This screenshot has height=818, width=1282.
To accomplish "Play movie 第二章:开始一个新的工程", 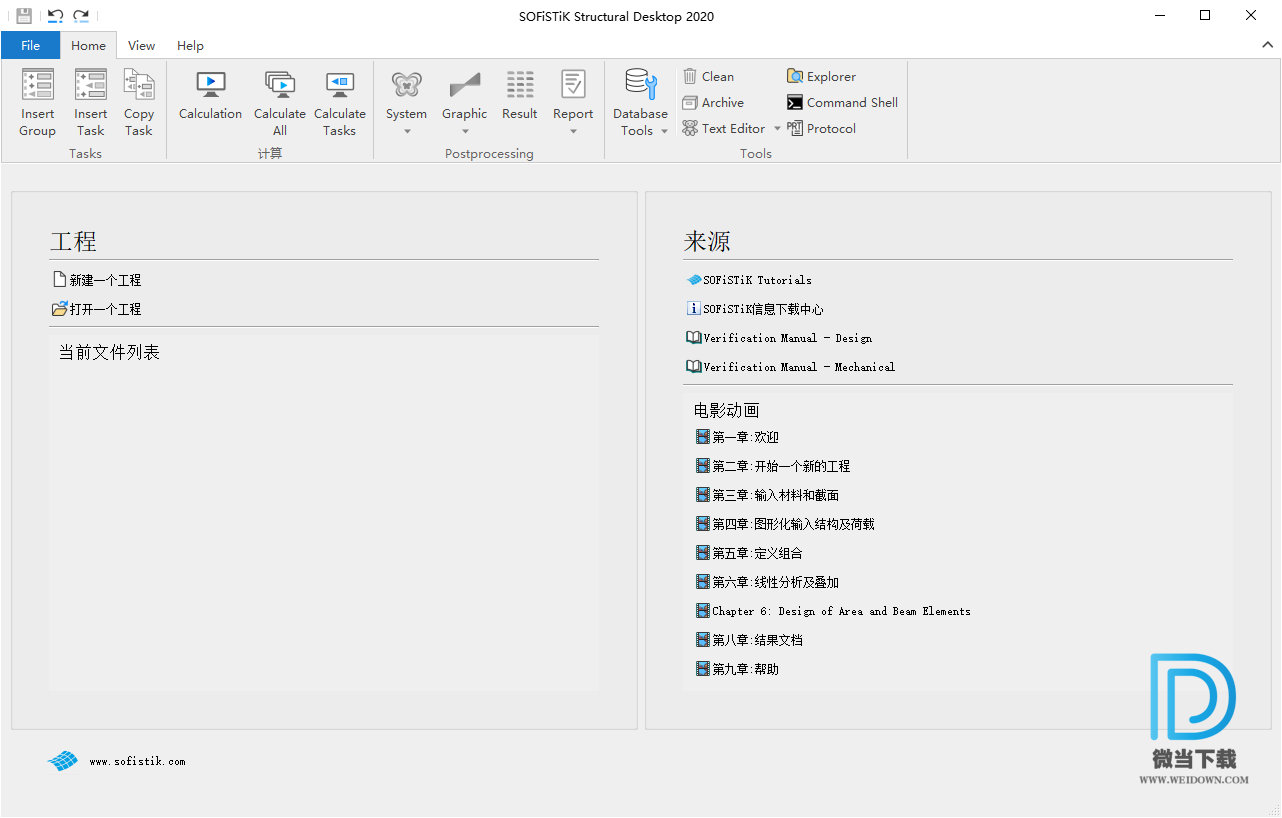I will coord(773,467).
